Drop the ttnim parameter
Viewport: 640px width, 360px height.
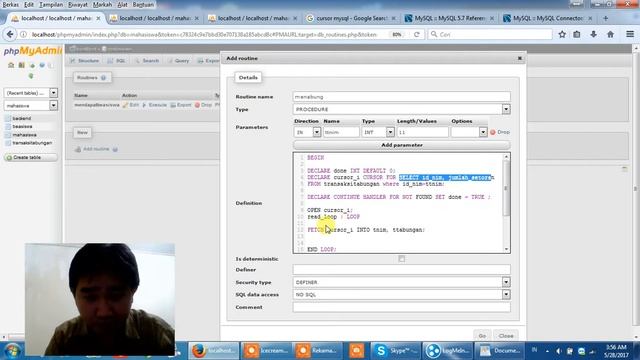click(x=500, y=132)
